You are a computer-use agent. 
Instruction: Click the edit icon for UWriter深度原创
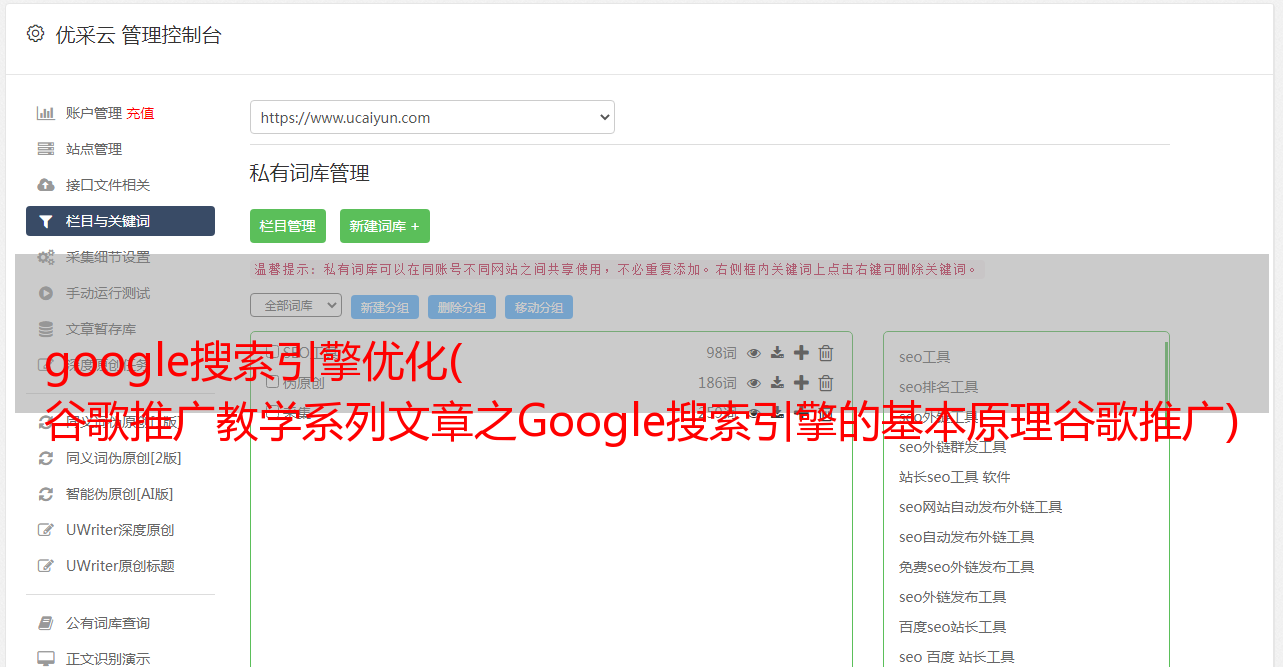[46, 530]
